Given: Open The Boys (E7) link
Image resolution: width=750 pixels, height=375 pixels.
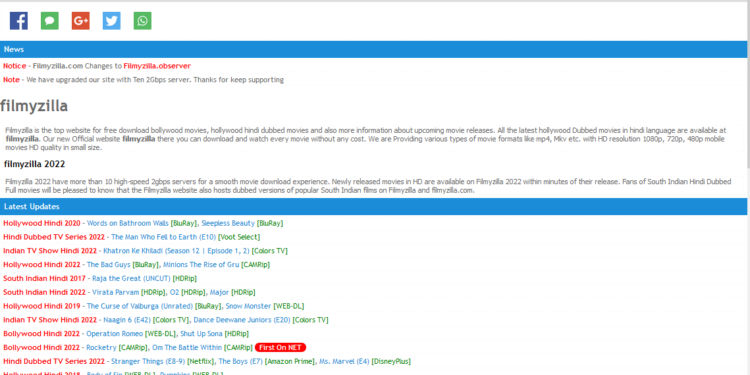Looking at the screenshot, I should (241, 362).
